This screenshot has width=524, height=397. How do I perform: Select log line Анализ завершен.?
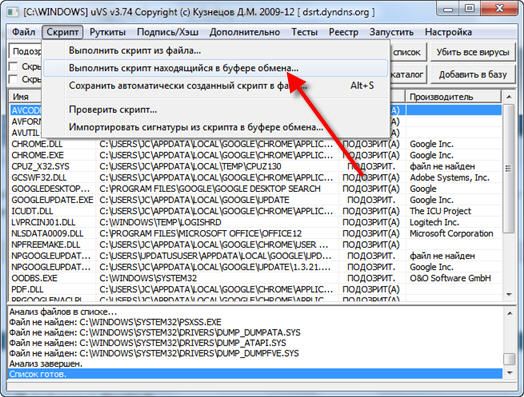255,364
